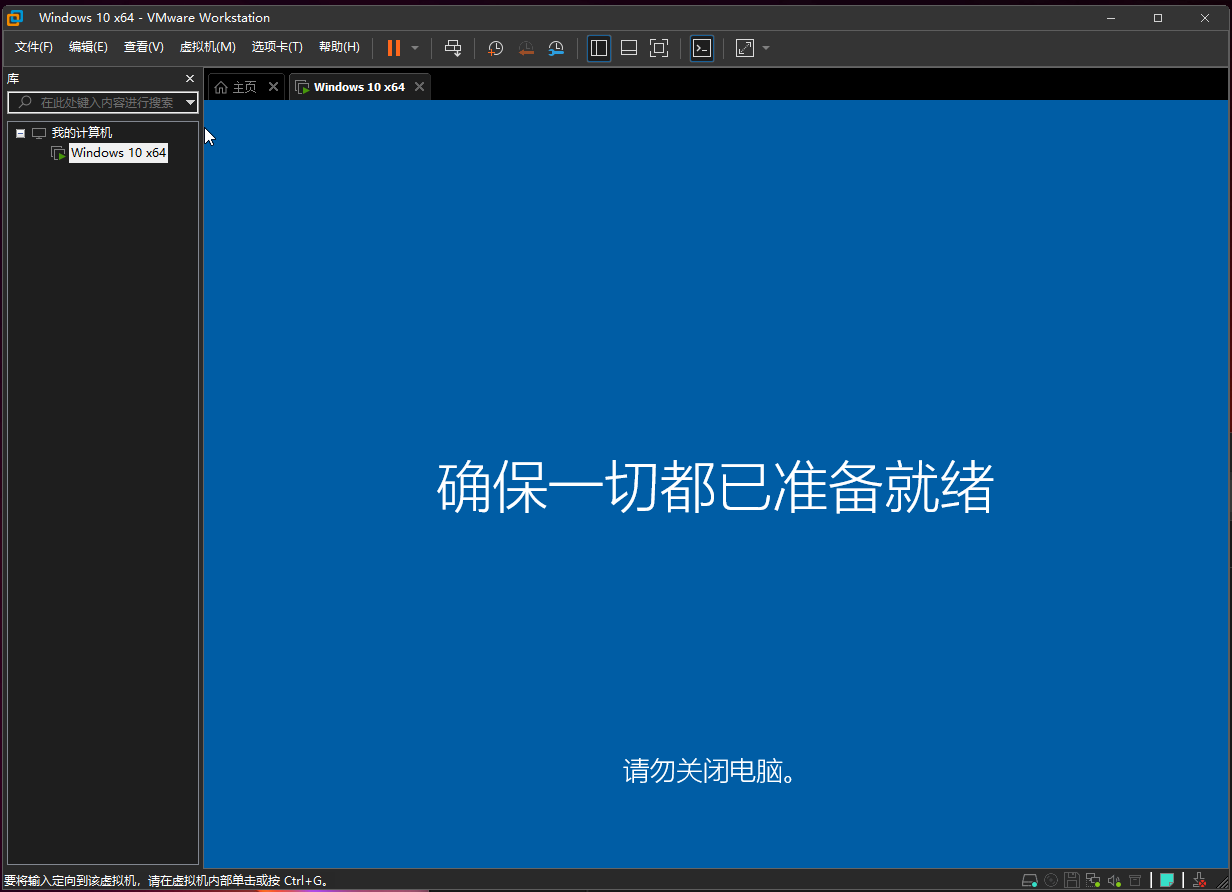The height and width of the screenshot is (892, 1232).
Task: Toggle the library sidebar view button
Action: tap(599, 48)
